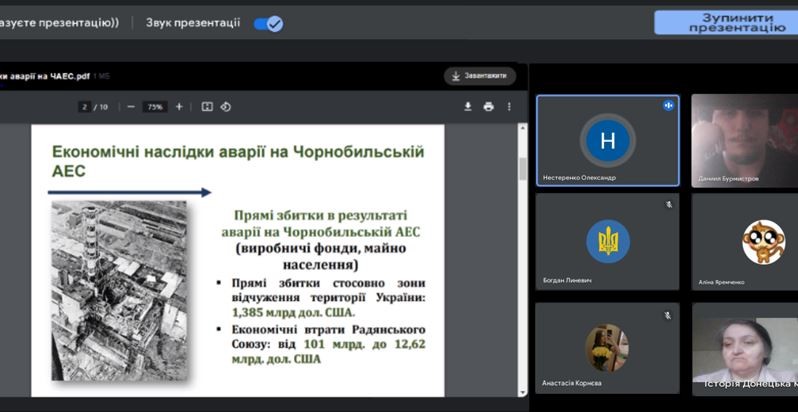Rotate the PDF document
Image resolution: width=798 pixels, height=412 pixels.
[x=226, y=107]
